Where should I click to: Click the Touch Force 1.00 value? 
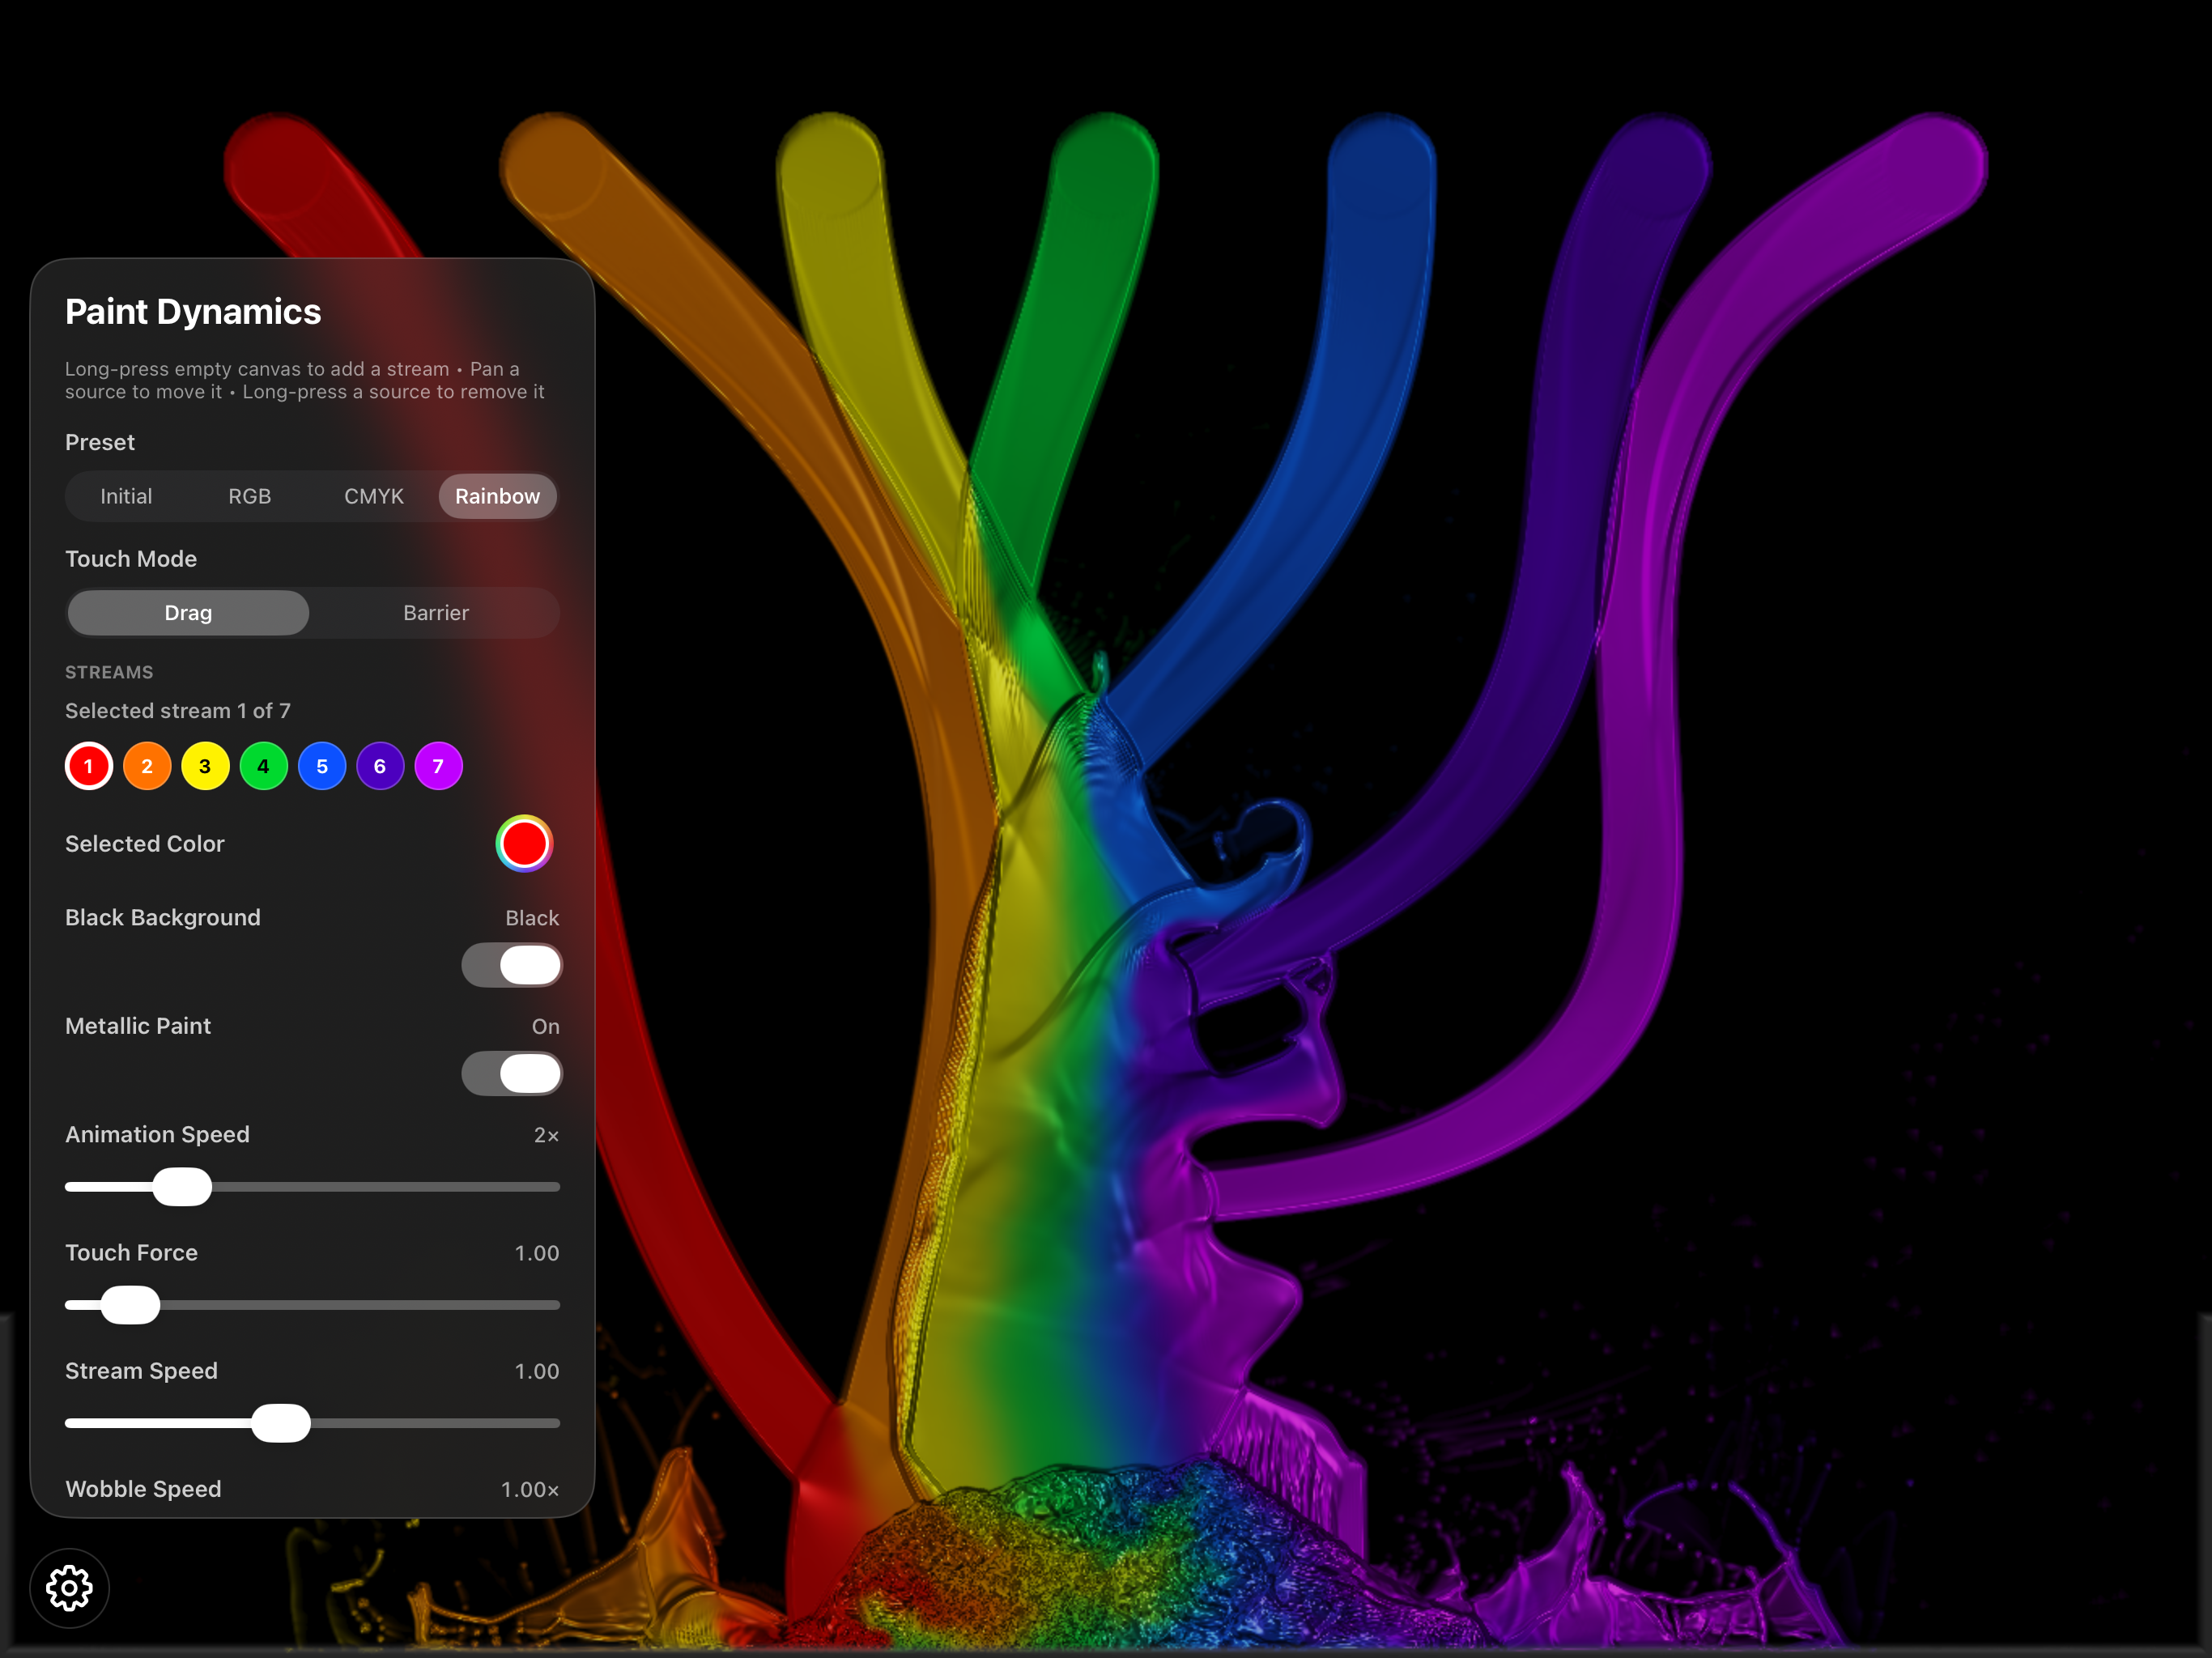537,1253
